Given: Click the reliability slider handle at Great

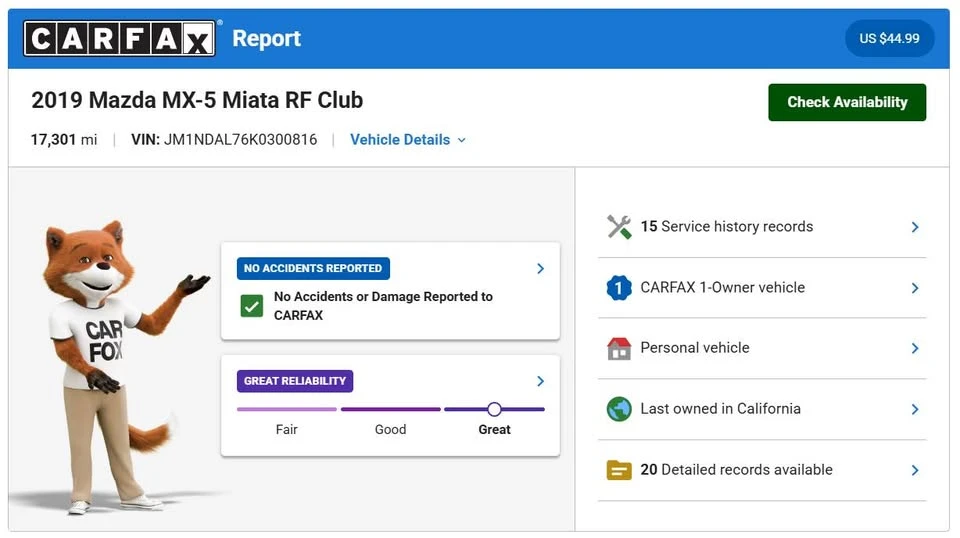Looking at the screenshot, I should [494, 409].
